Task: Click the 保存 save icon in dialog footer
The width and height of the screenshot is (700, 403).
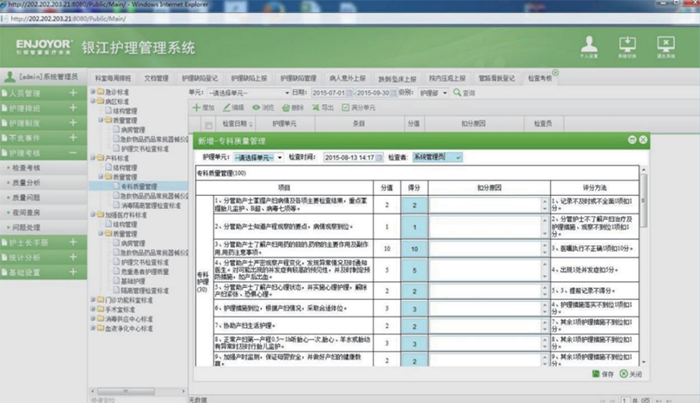Action: coord(596,374)
